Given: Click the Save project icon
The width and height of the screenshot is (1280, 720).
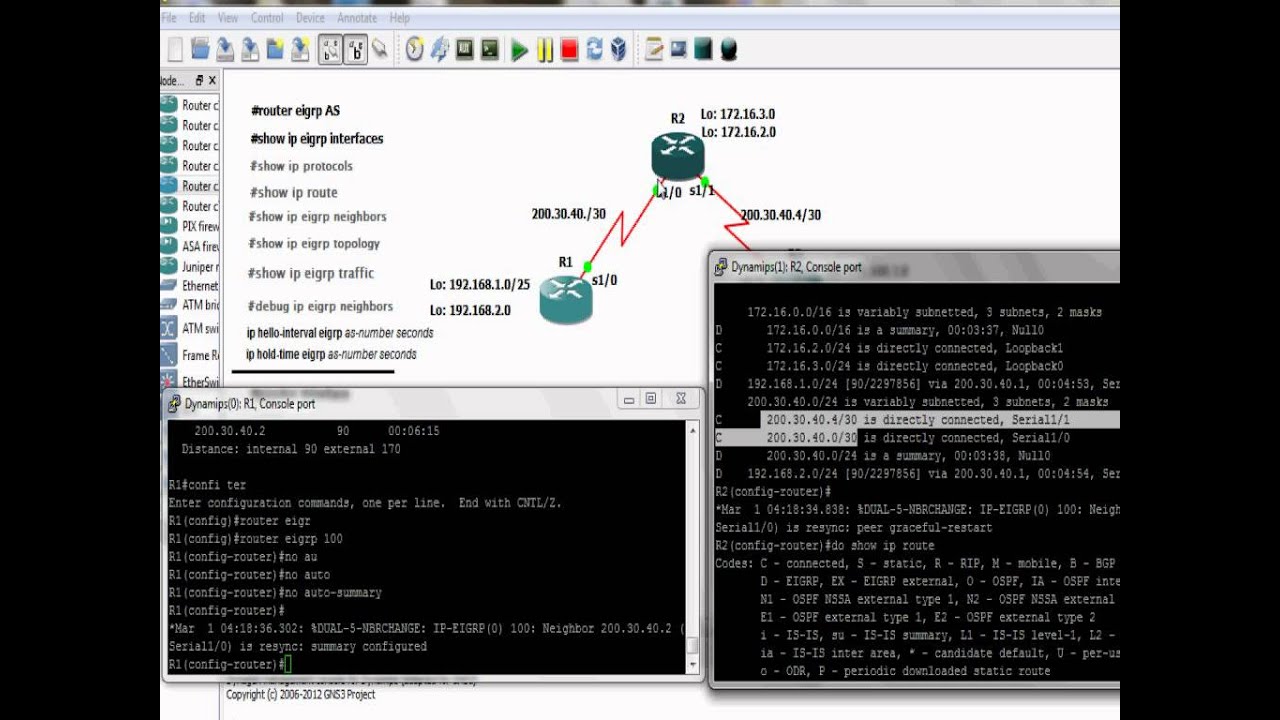Looking at the screenshot, I should (225, 49).
